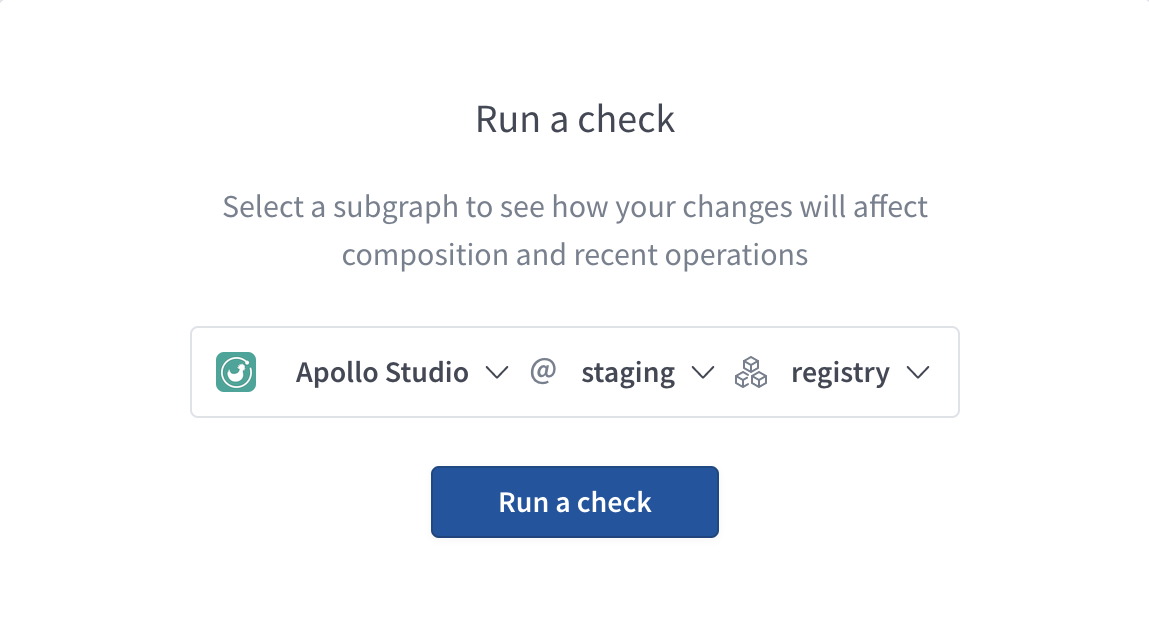Click Run a check to start the check

click(574, 501)
